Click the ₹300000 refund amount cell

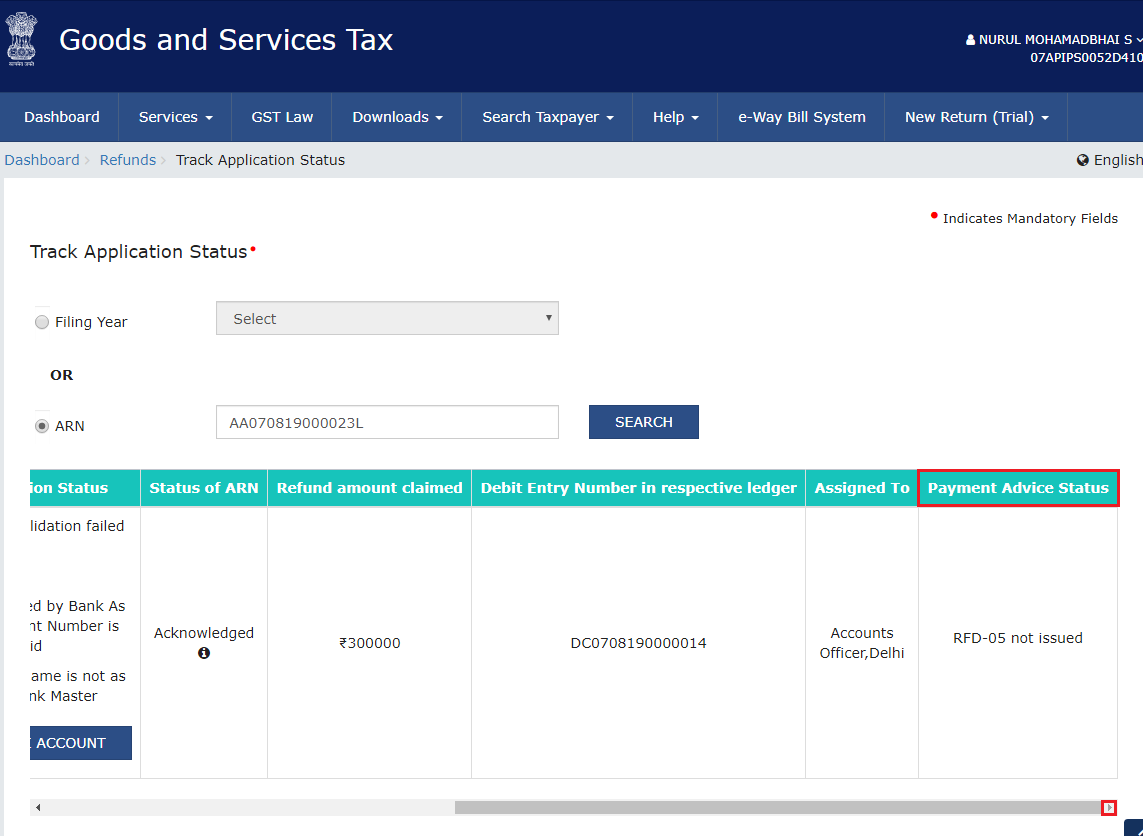369,643
